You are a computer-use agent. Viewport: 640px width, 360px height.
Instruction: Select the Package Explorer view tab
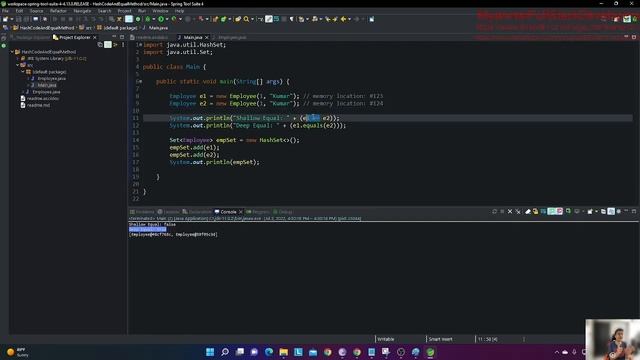[x=30, y=37]
